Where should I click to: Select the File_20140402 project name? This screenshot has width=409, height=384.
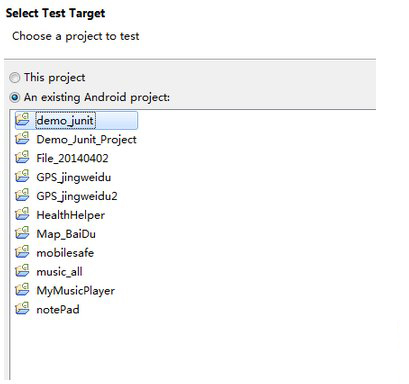(72, 158)
